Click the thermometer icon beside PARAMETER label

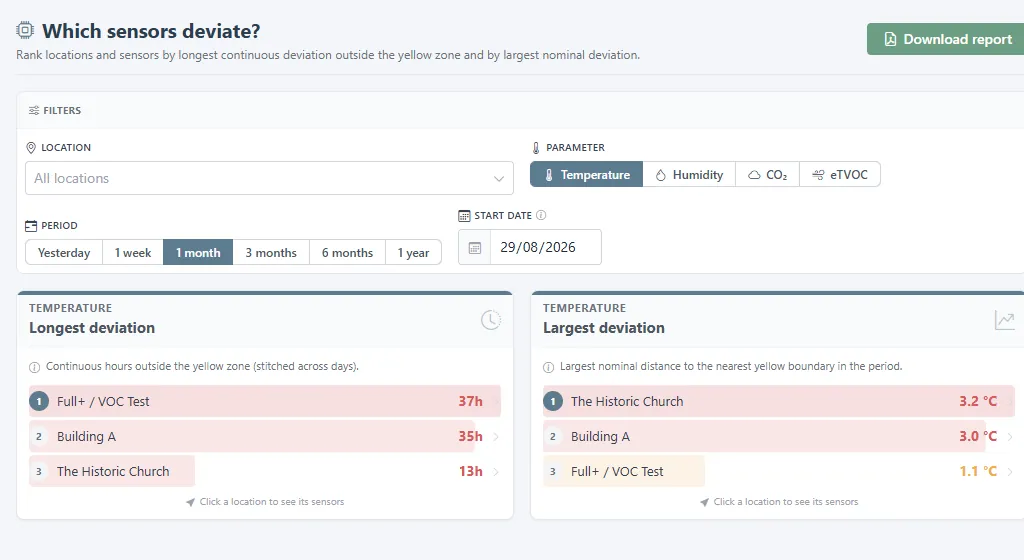[536, 148]
